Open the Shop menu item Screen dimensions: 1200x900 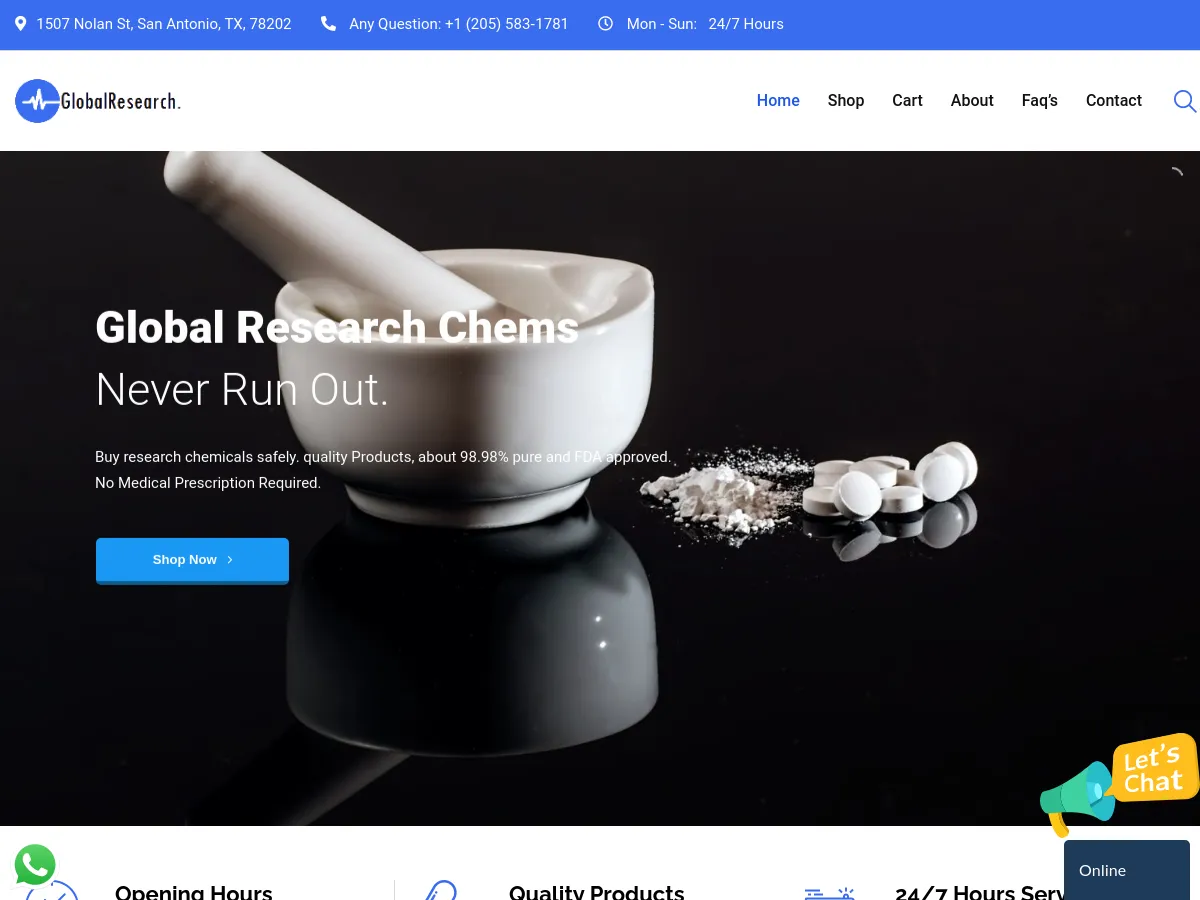point(845,100)
